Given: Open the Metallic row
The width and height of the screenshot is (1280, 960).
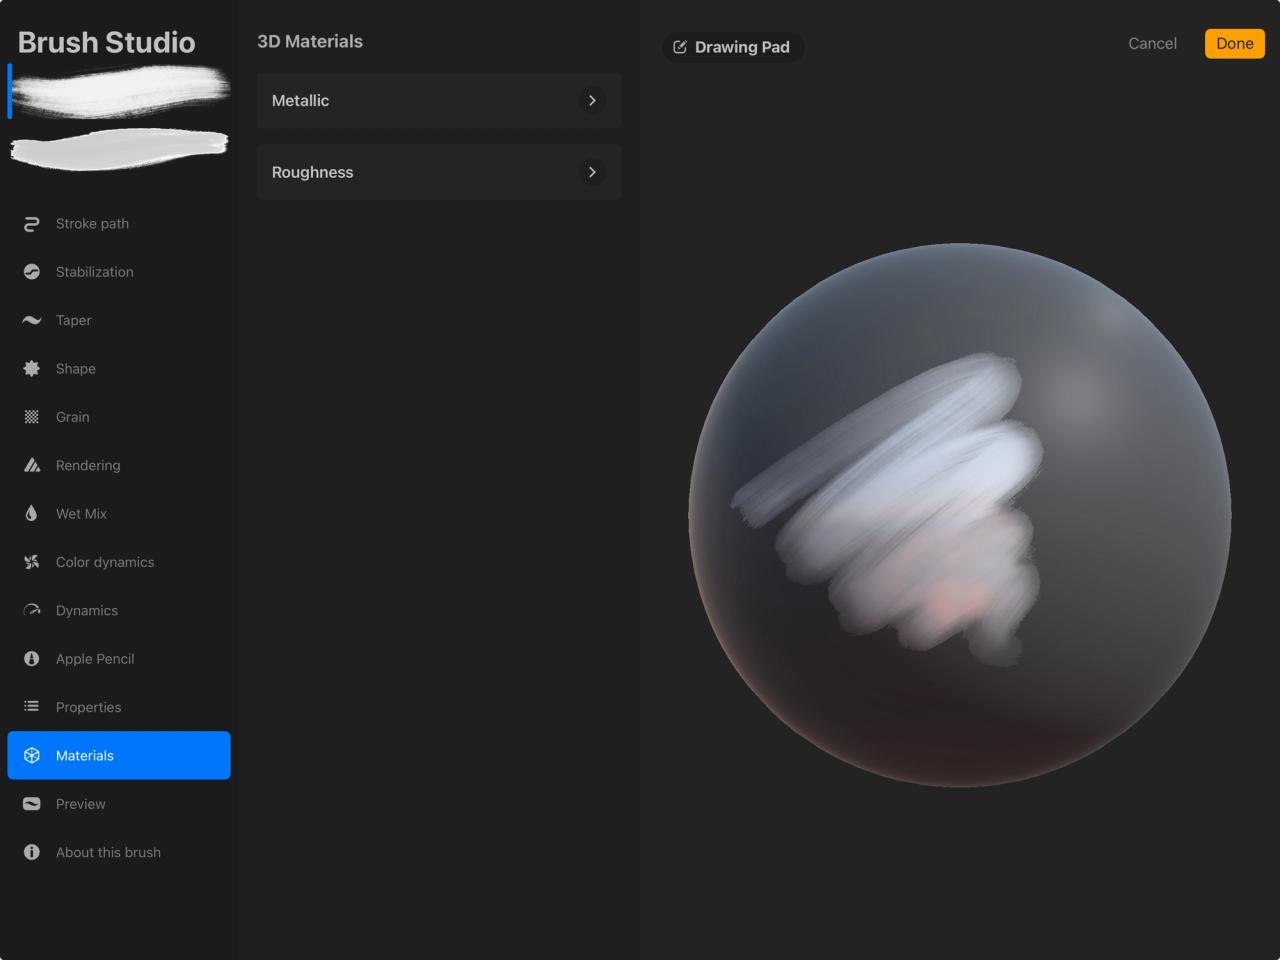Looking at the screenshot, I should (439, 100).
